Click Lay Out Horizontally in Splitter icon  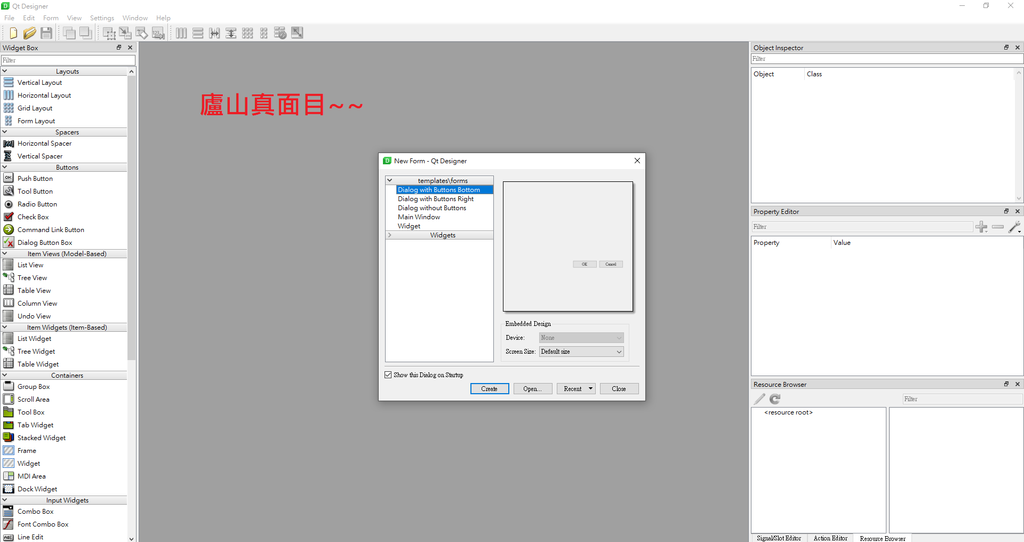click(x=214, y=33)
